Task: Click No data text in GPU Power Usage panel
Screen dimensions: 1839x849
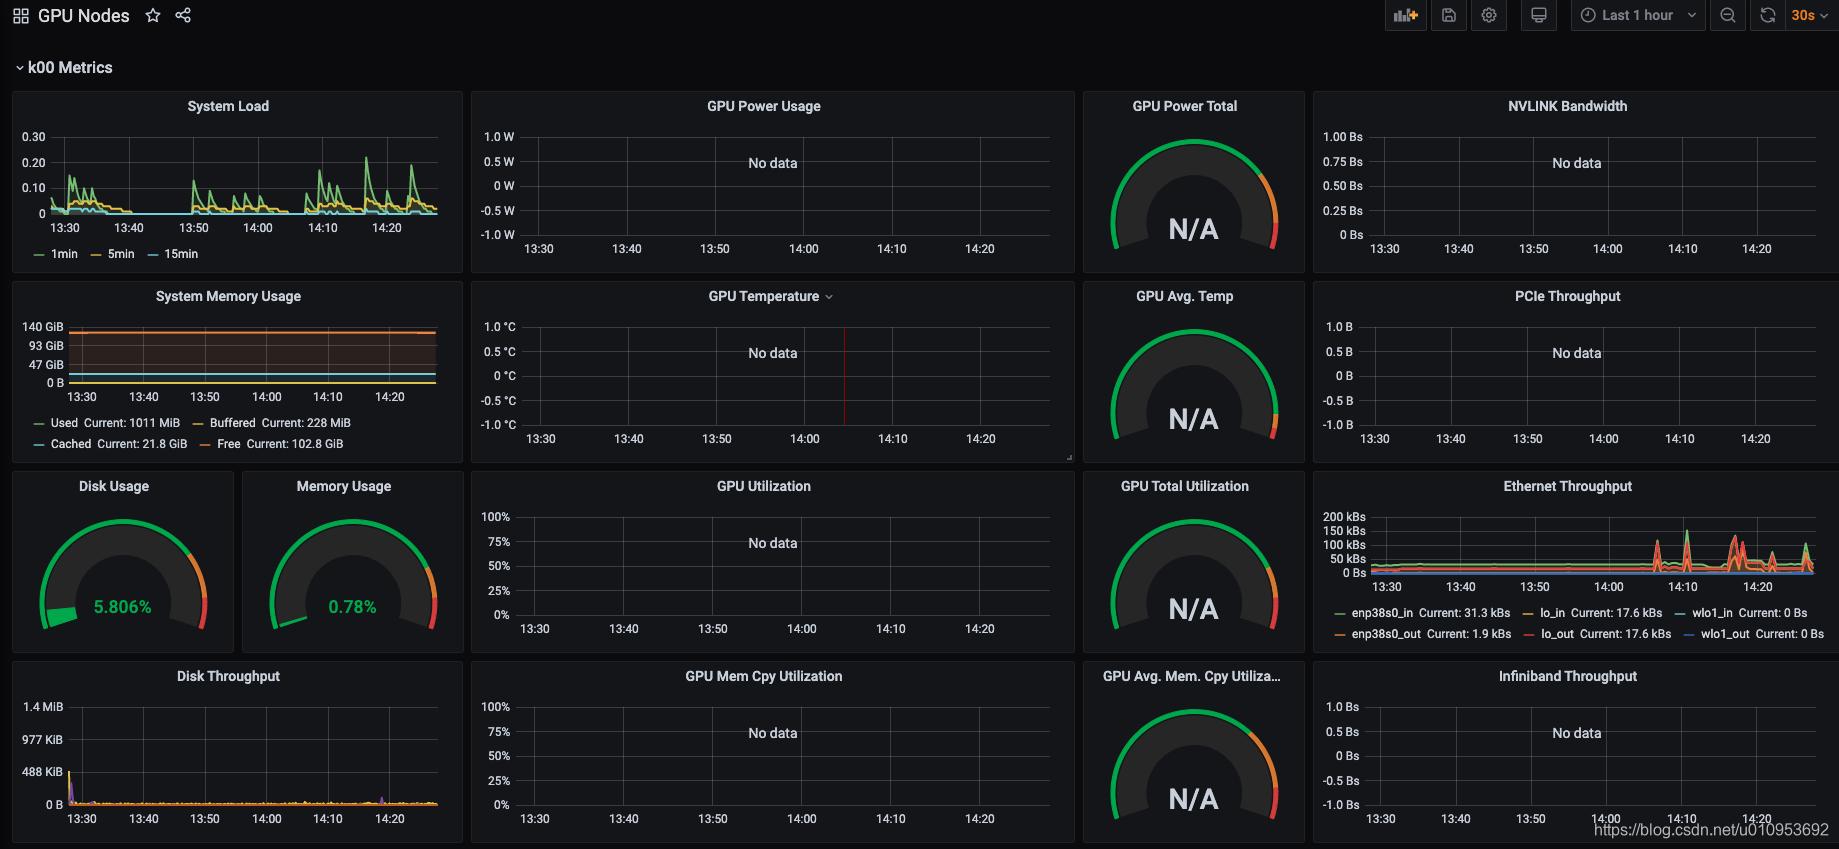Action: [x=773, y=163]
